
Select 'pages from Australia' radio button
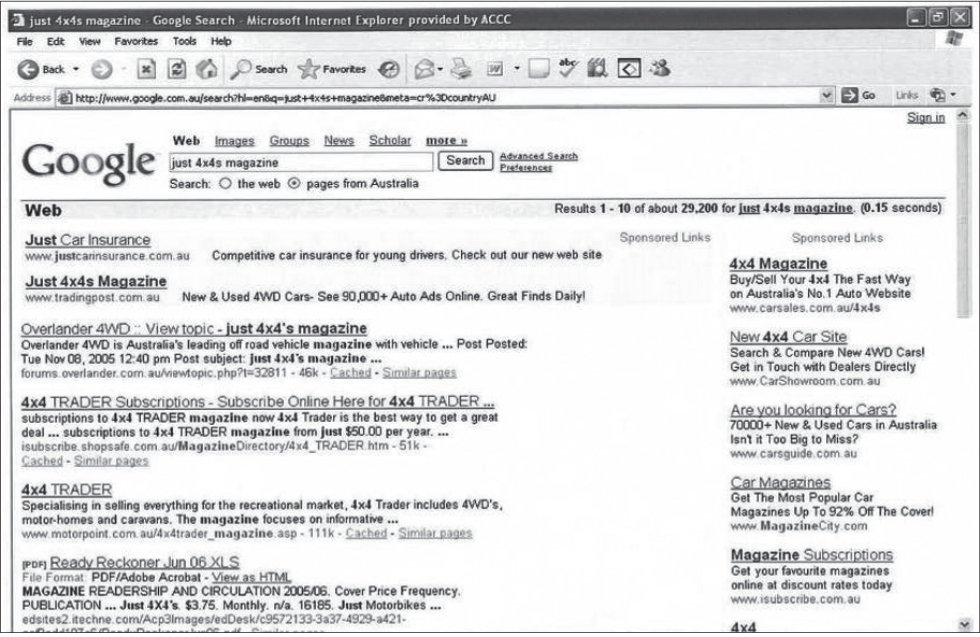[x=294, y=184]
